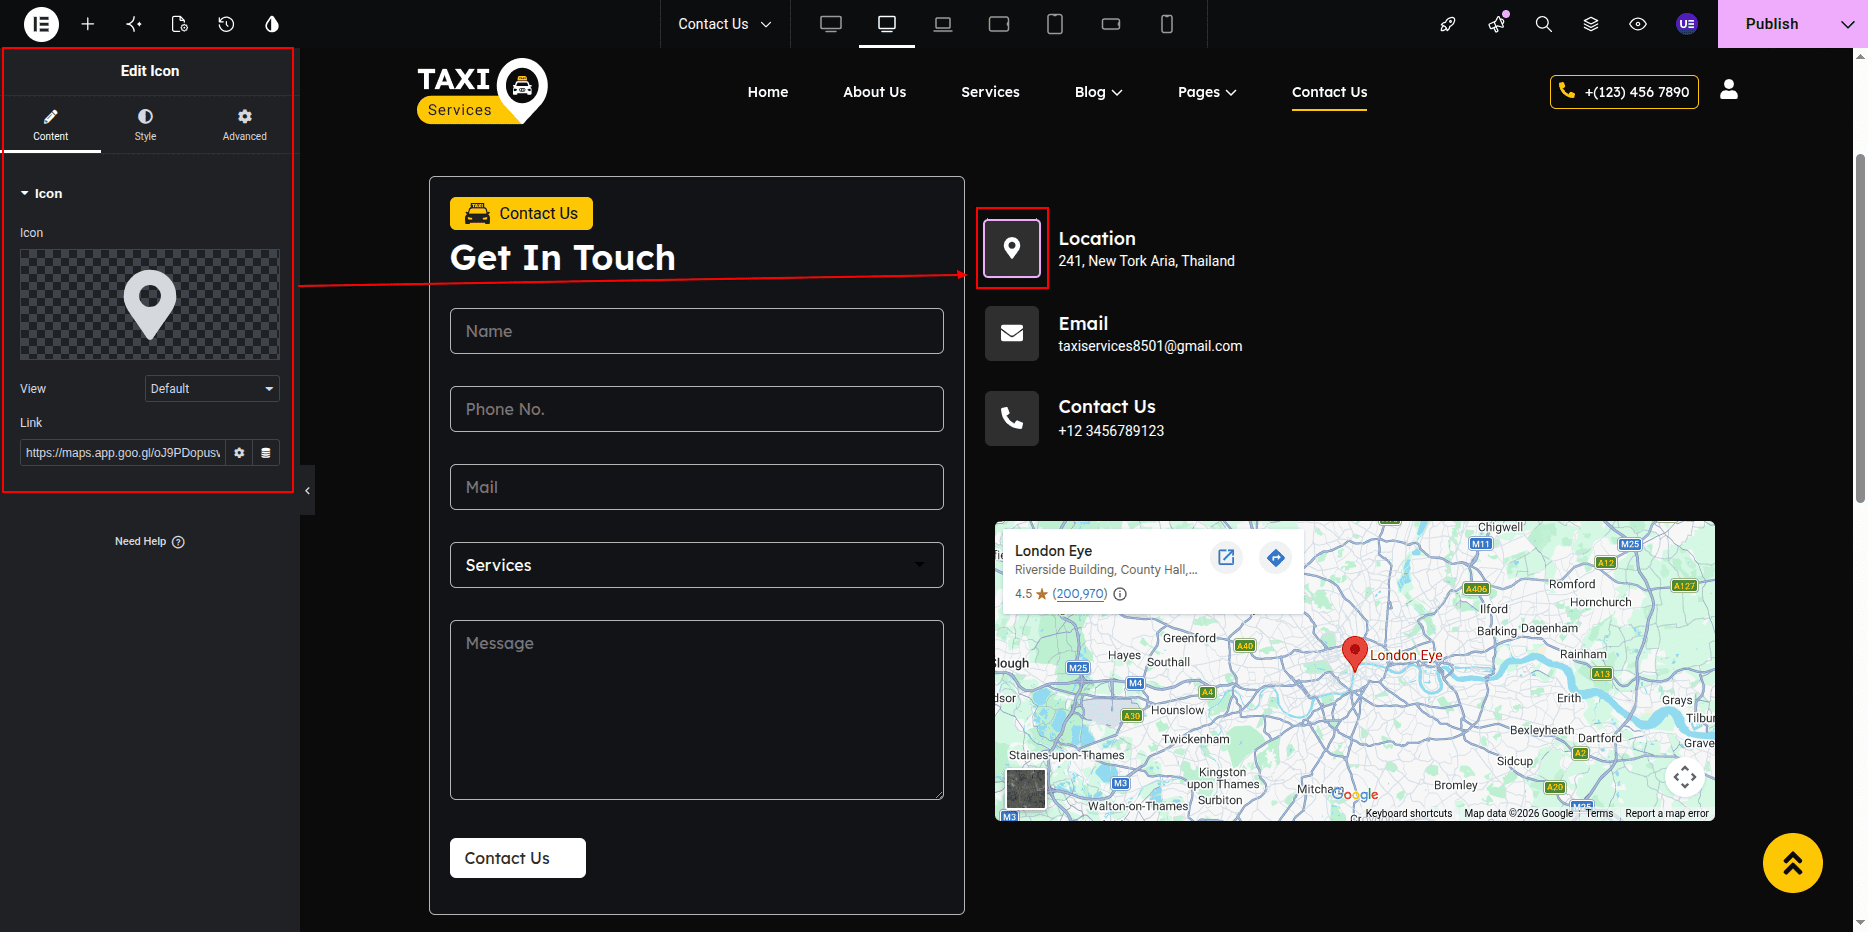Switch to Tablet landscape preview
Image resolution: width=1868 pixels, height=932 pixels.
click(999, 24)
